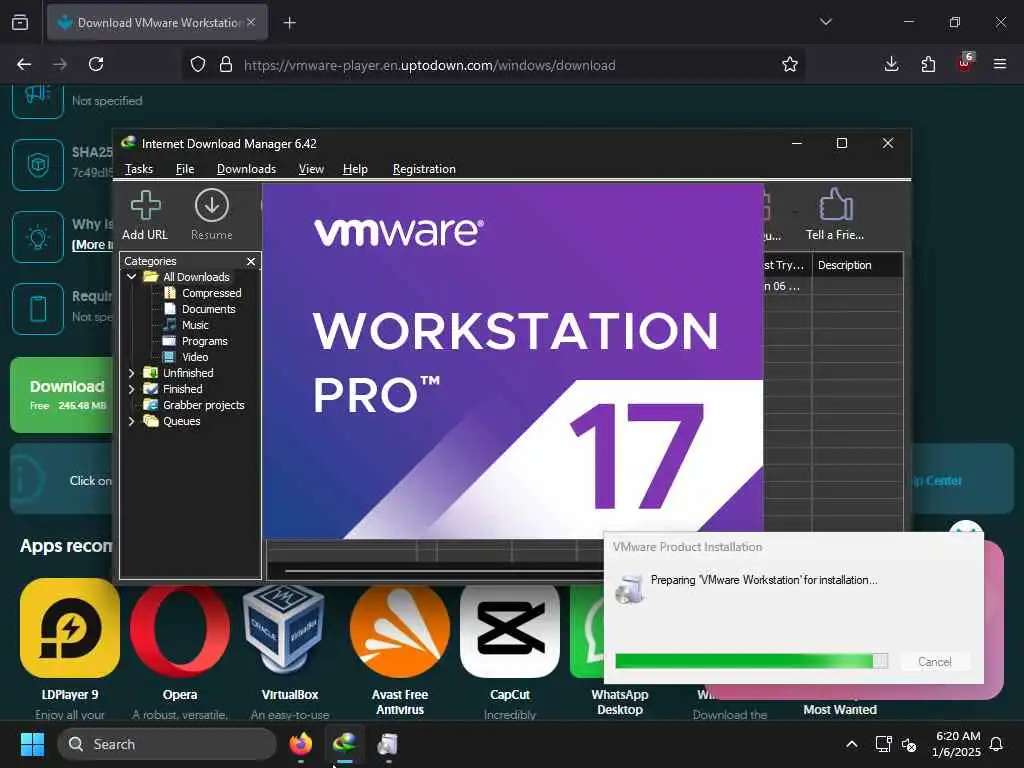
Task: Open the File menu in IDM
Action: 185,168
